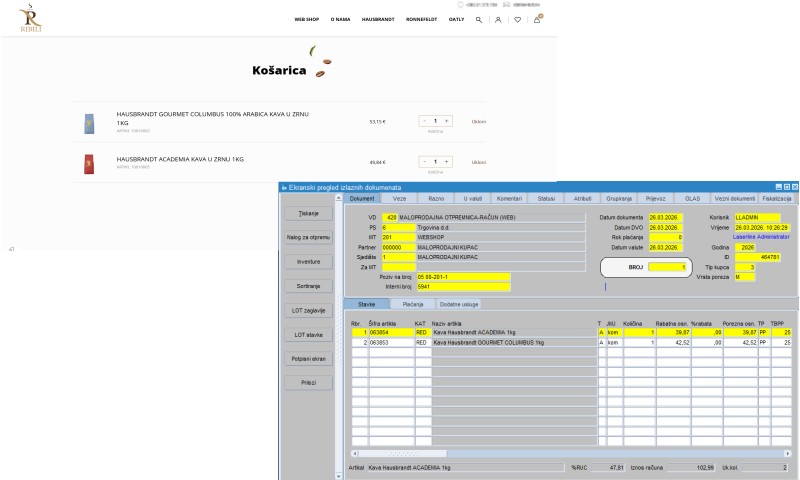Screen dimensions: 800x480
Task: Switch to the Prijevoz tab
Action: (x=655, y=198)
